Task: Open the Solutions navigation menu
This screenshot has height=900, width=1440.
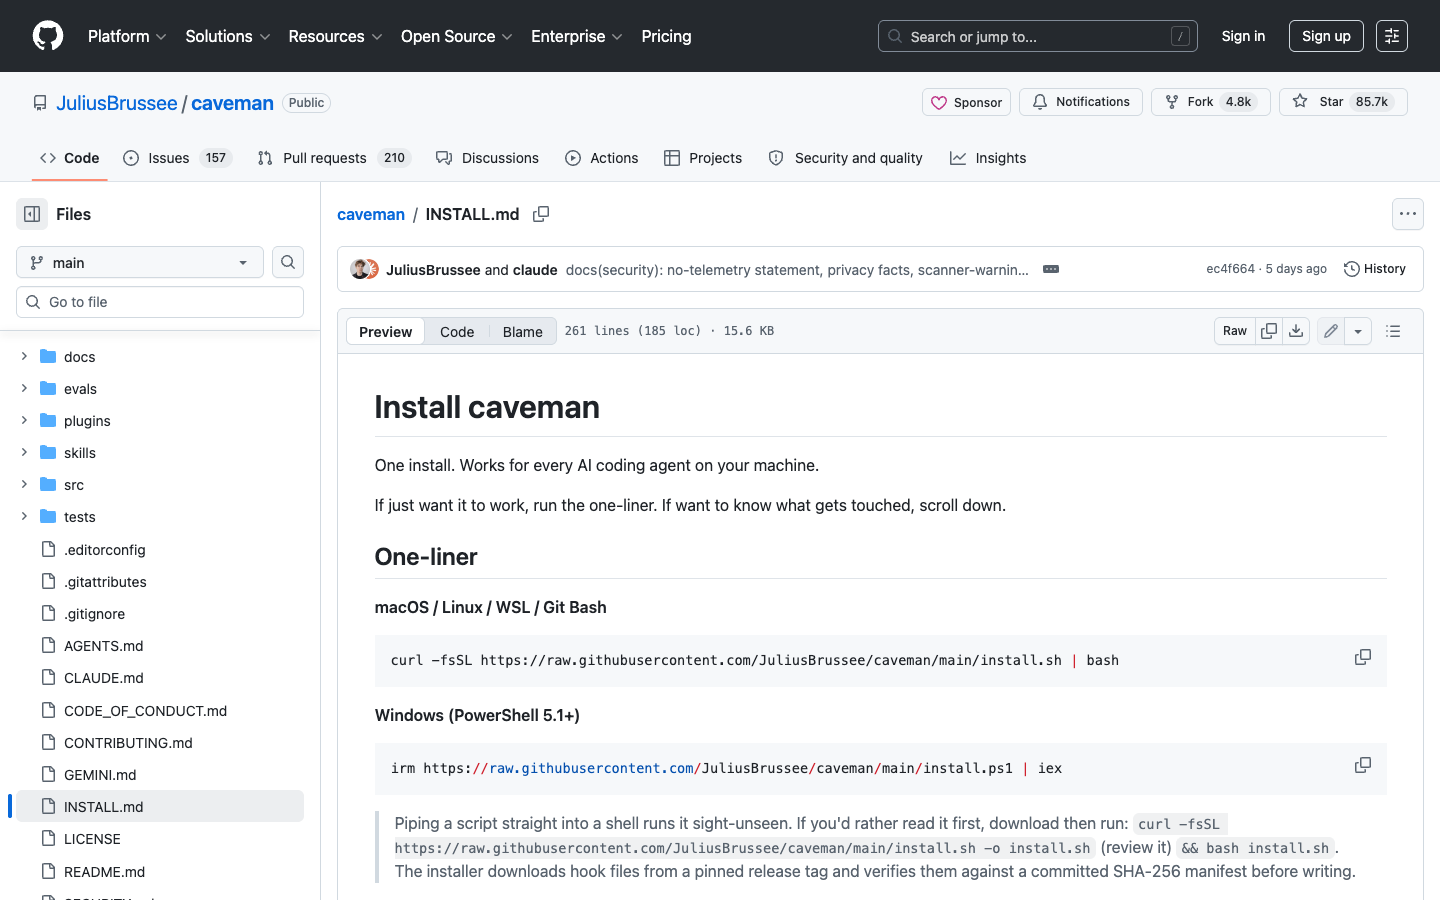Action: [x=228, y=36]
